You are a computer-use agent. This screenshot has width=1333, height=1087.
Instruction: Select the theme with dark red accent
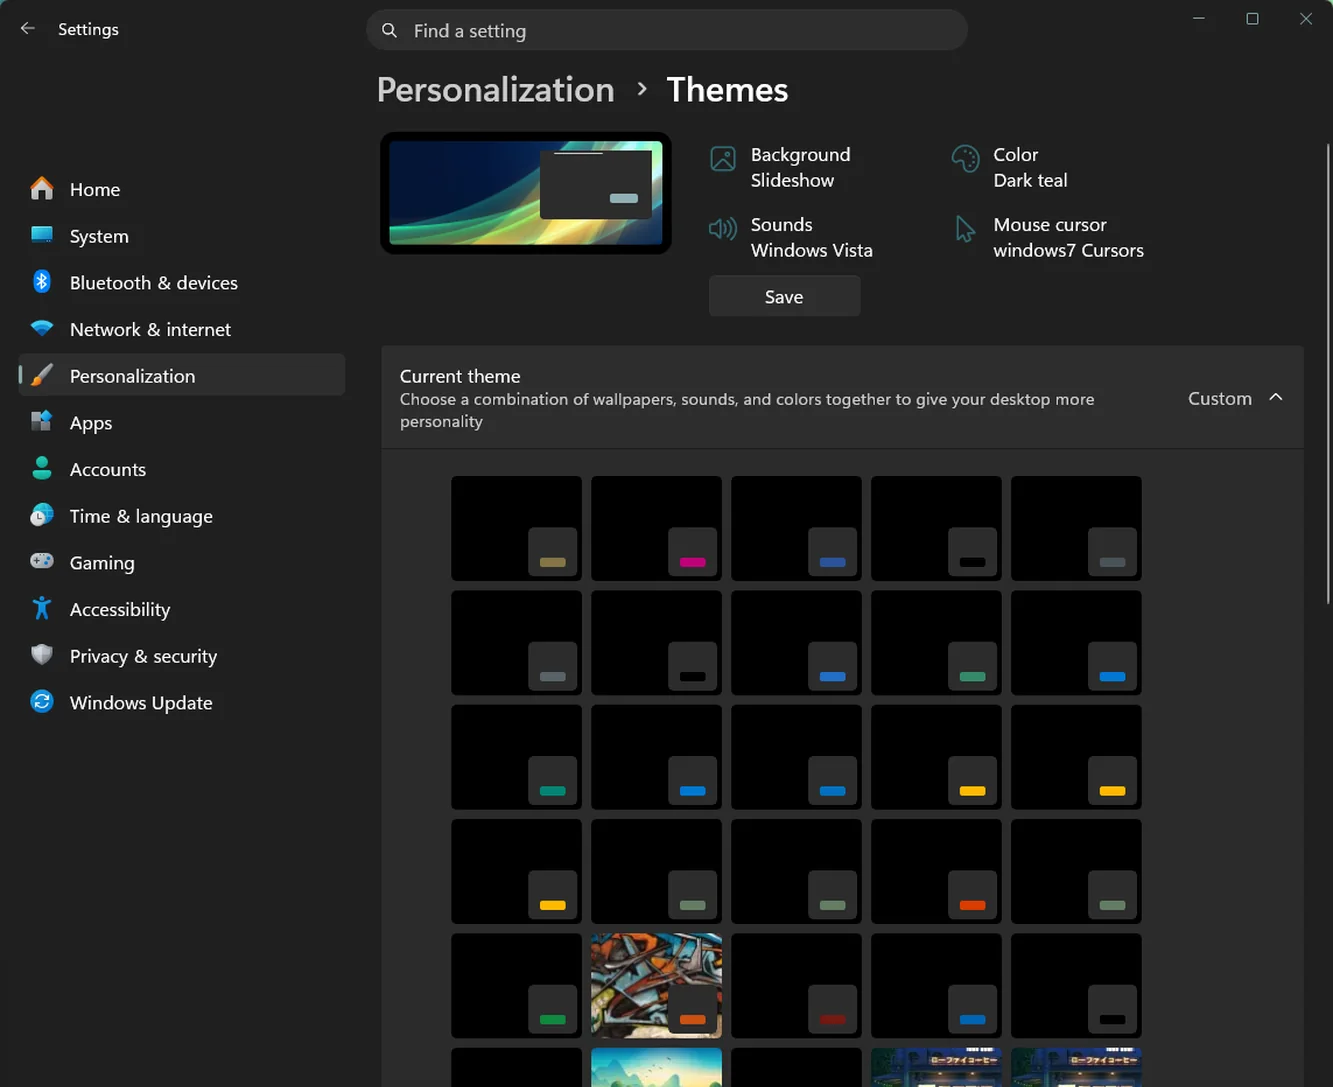796,986
